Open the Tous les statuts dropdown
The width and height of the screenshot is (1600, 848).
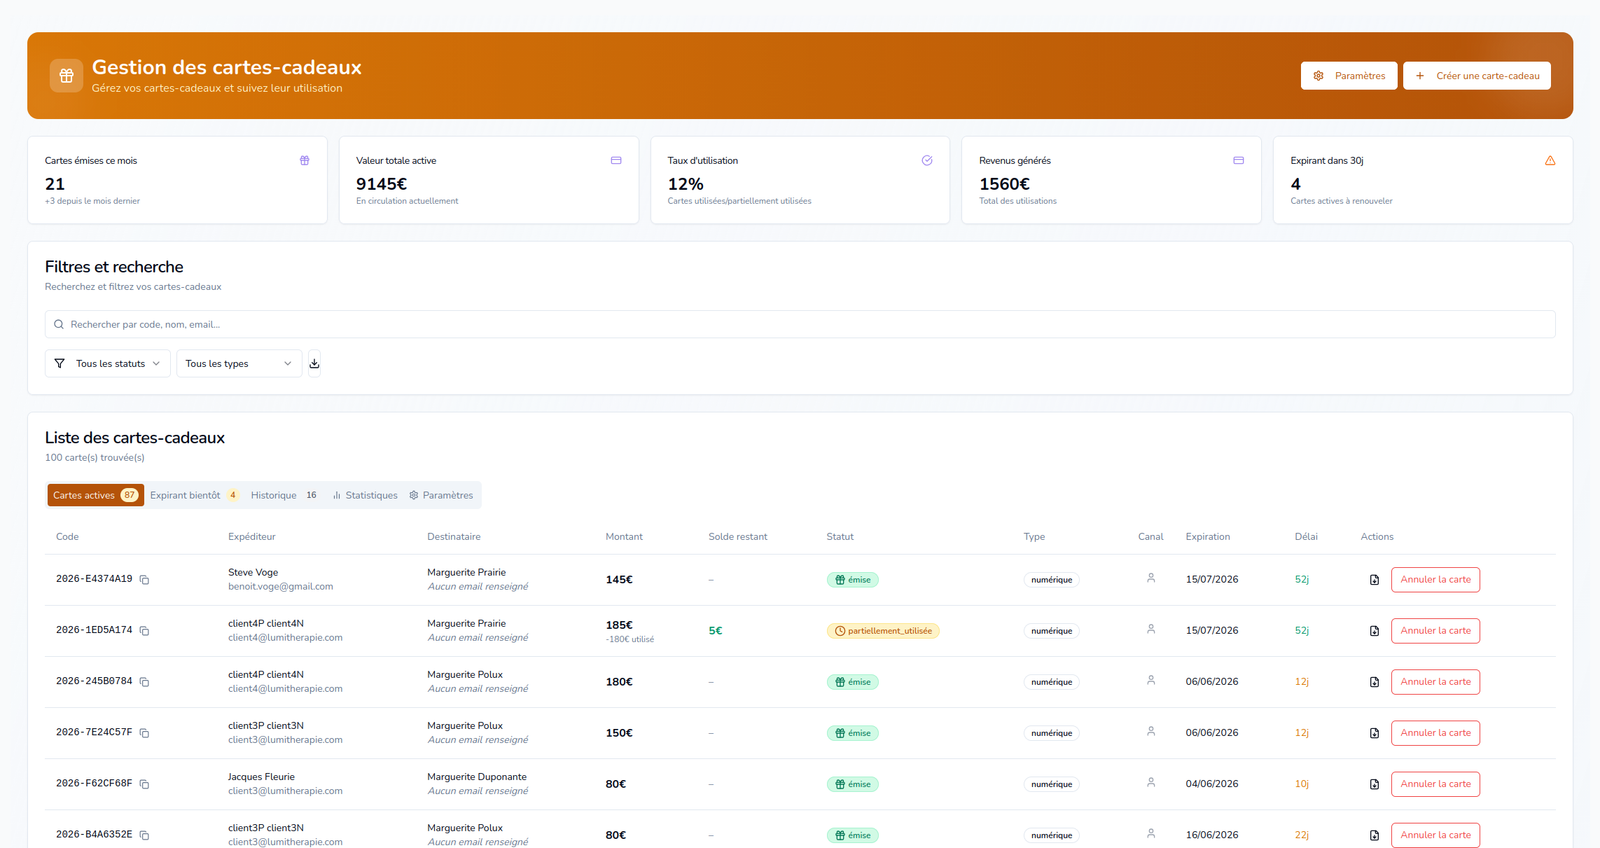pyautogui.click(x=108, y=364)
